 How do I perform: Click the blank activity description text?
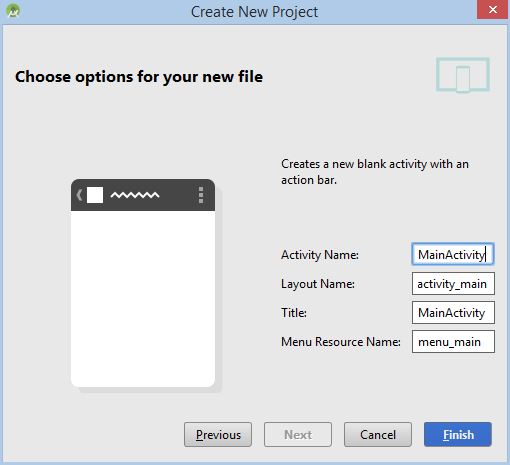point(375,172)
